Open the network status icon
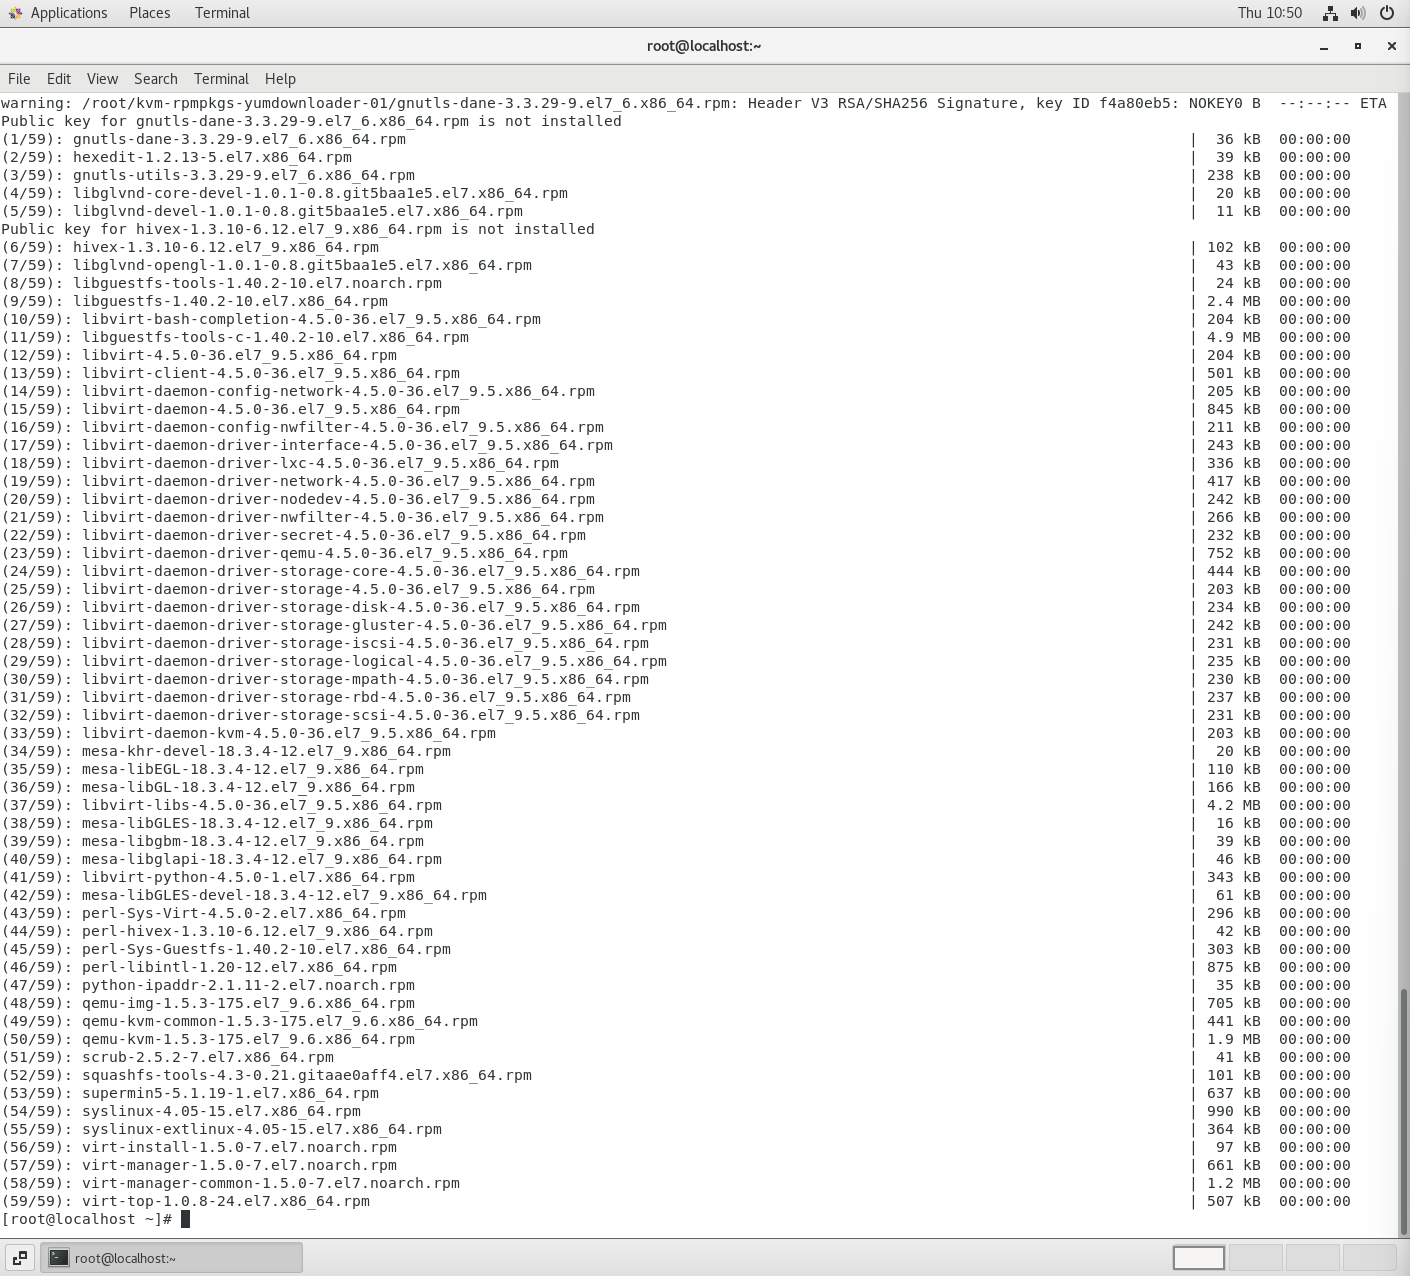1410x1276 pixels. coord(1330,13)
